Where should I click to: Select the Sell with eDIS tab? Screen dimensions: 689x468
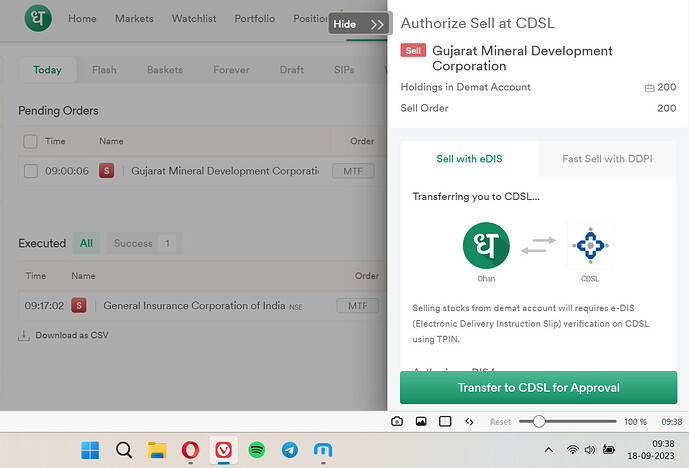tap(469, 159)
